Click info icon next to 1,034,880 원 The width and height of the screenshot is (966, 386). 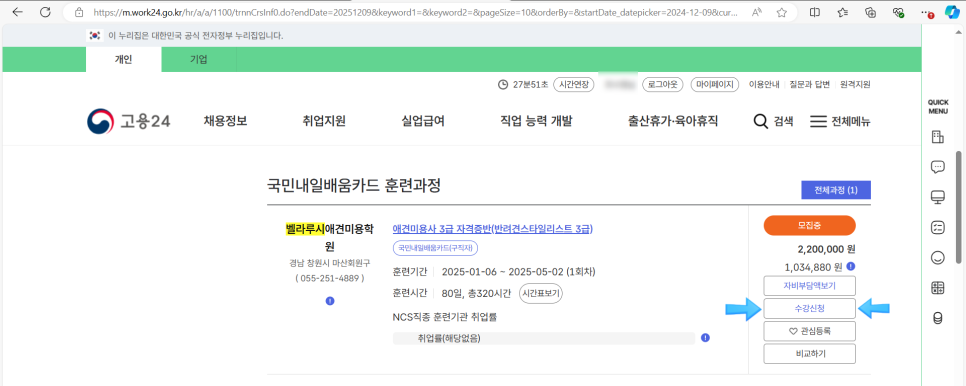pyautogui.click(x=851, y=267)
